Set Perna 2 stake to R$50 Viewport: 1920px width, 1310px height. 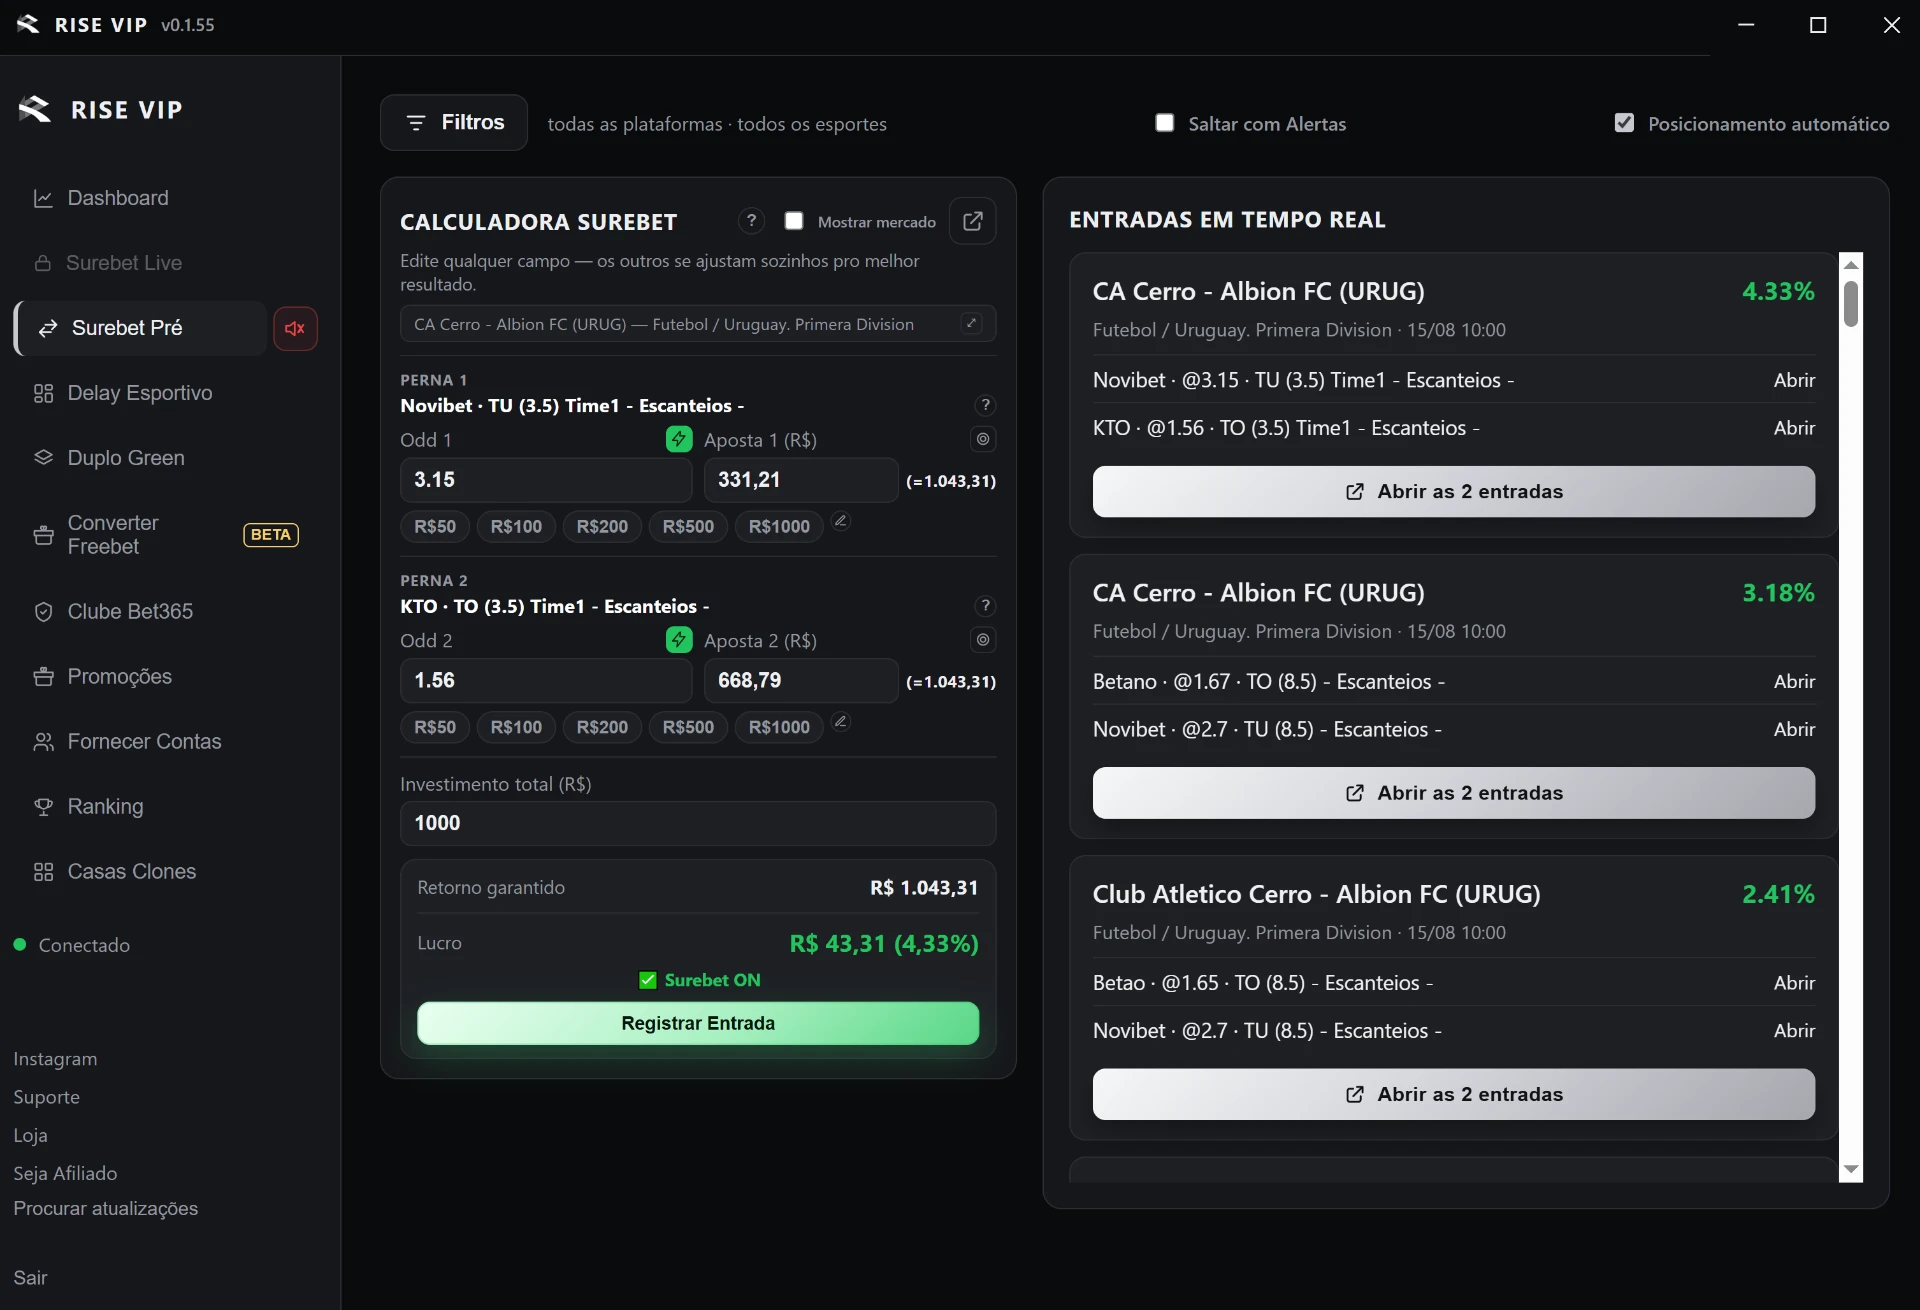[x=435, y=727]
